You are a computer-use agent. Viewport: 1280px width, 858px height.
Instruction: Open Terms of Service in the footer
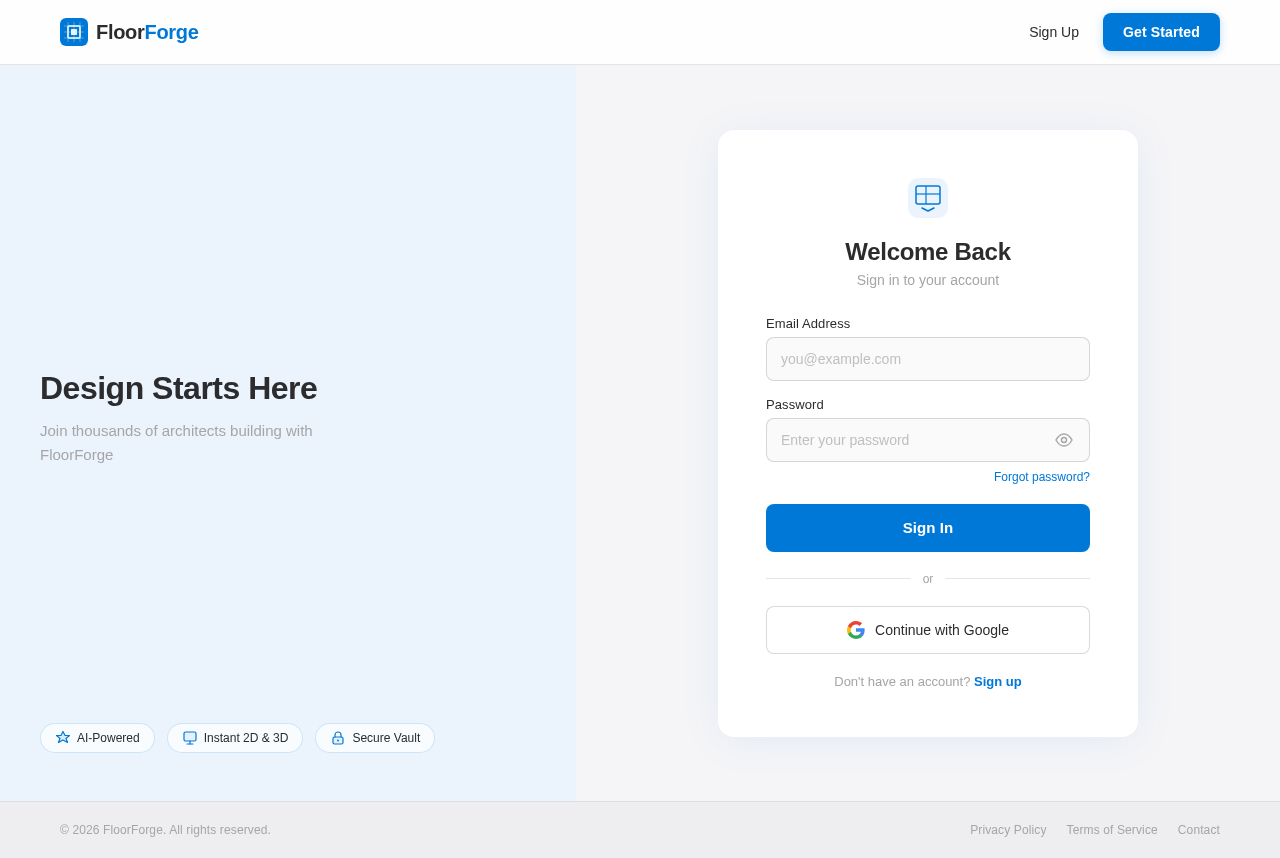coord(1112,830)
